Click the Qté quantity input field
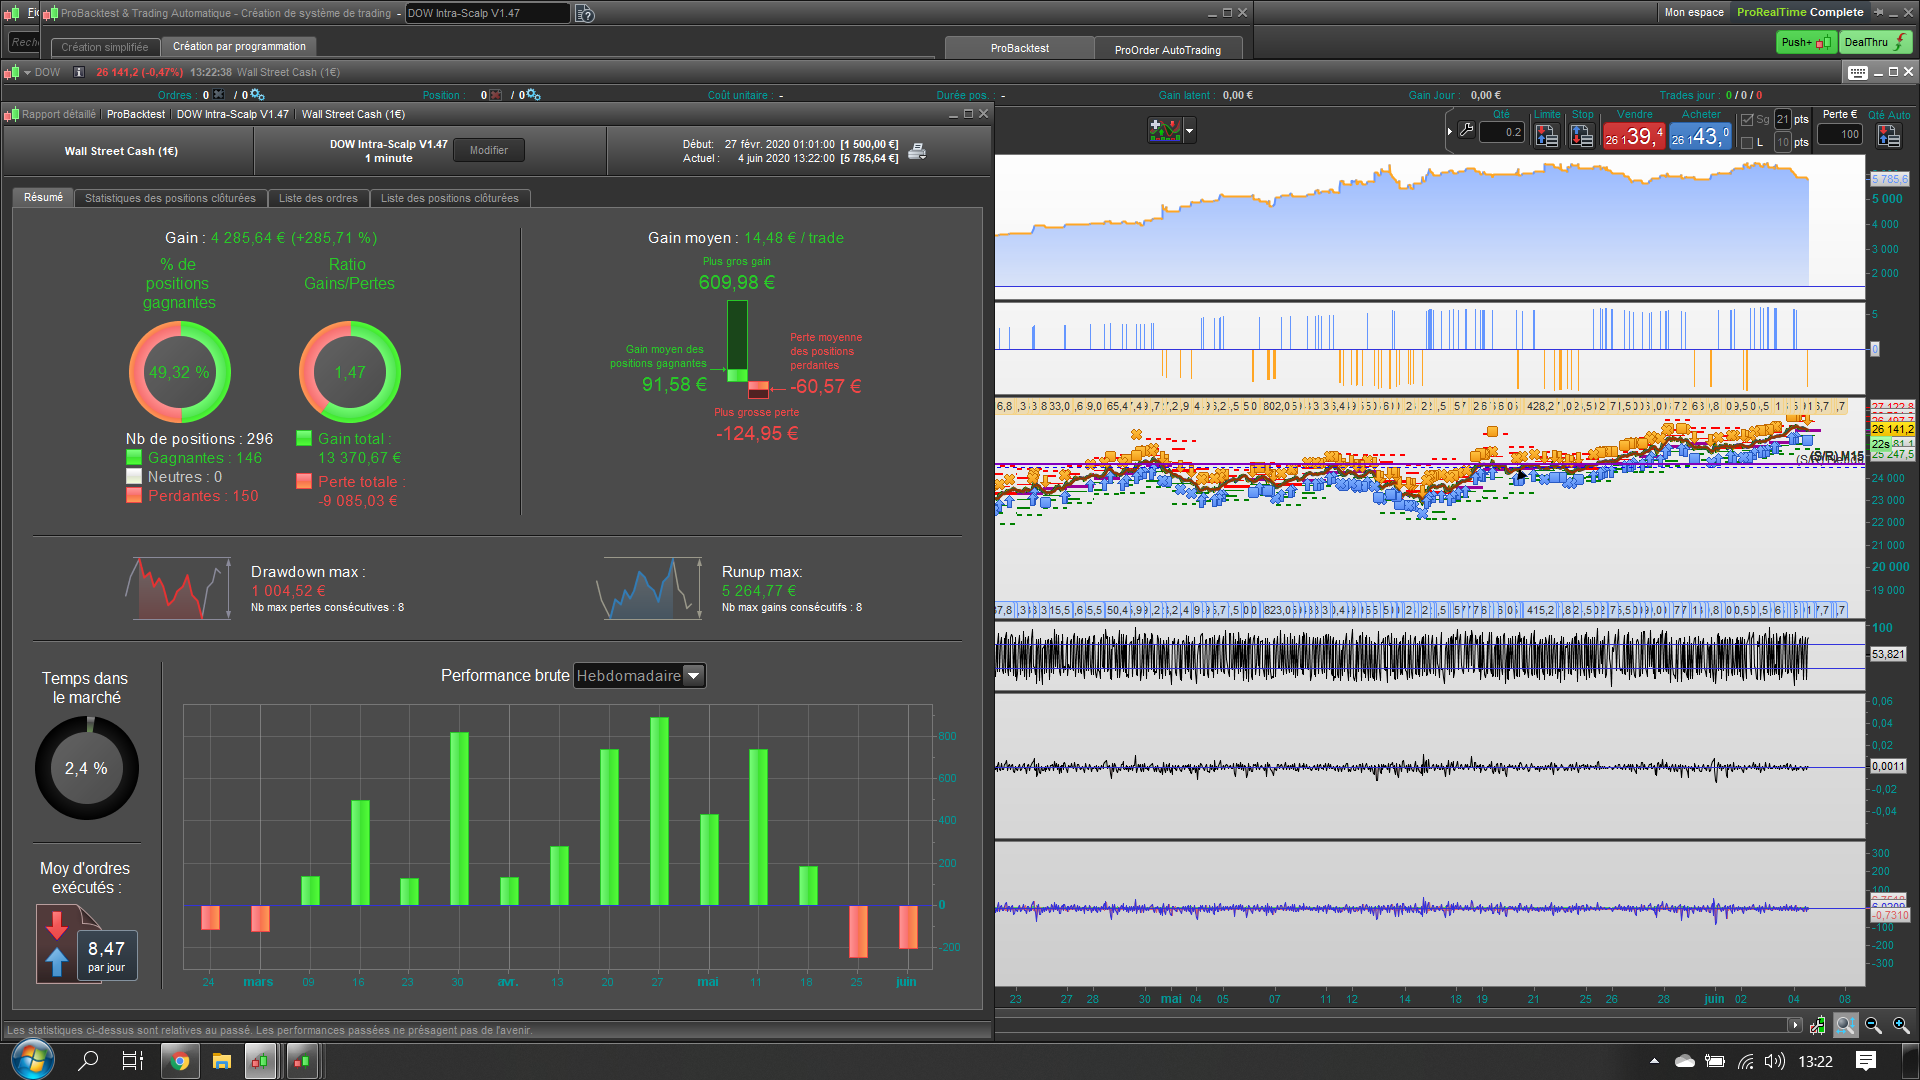Viewport: 1920px width, 1080px height. pos(1502,132)
